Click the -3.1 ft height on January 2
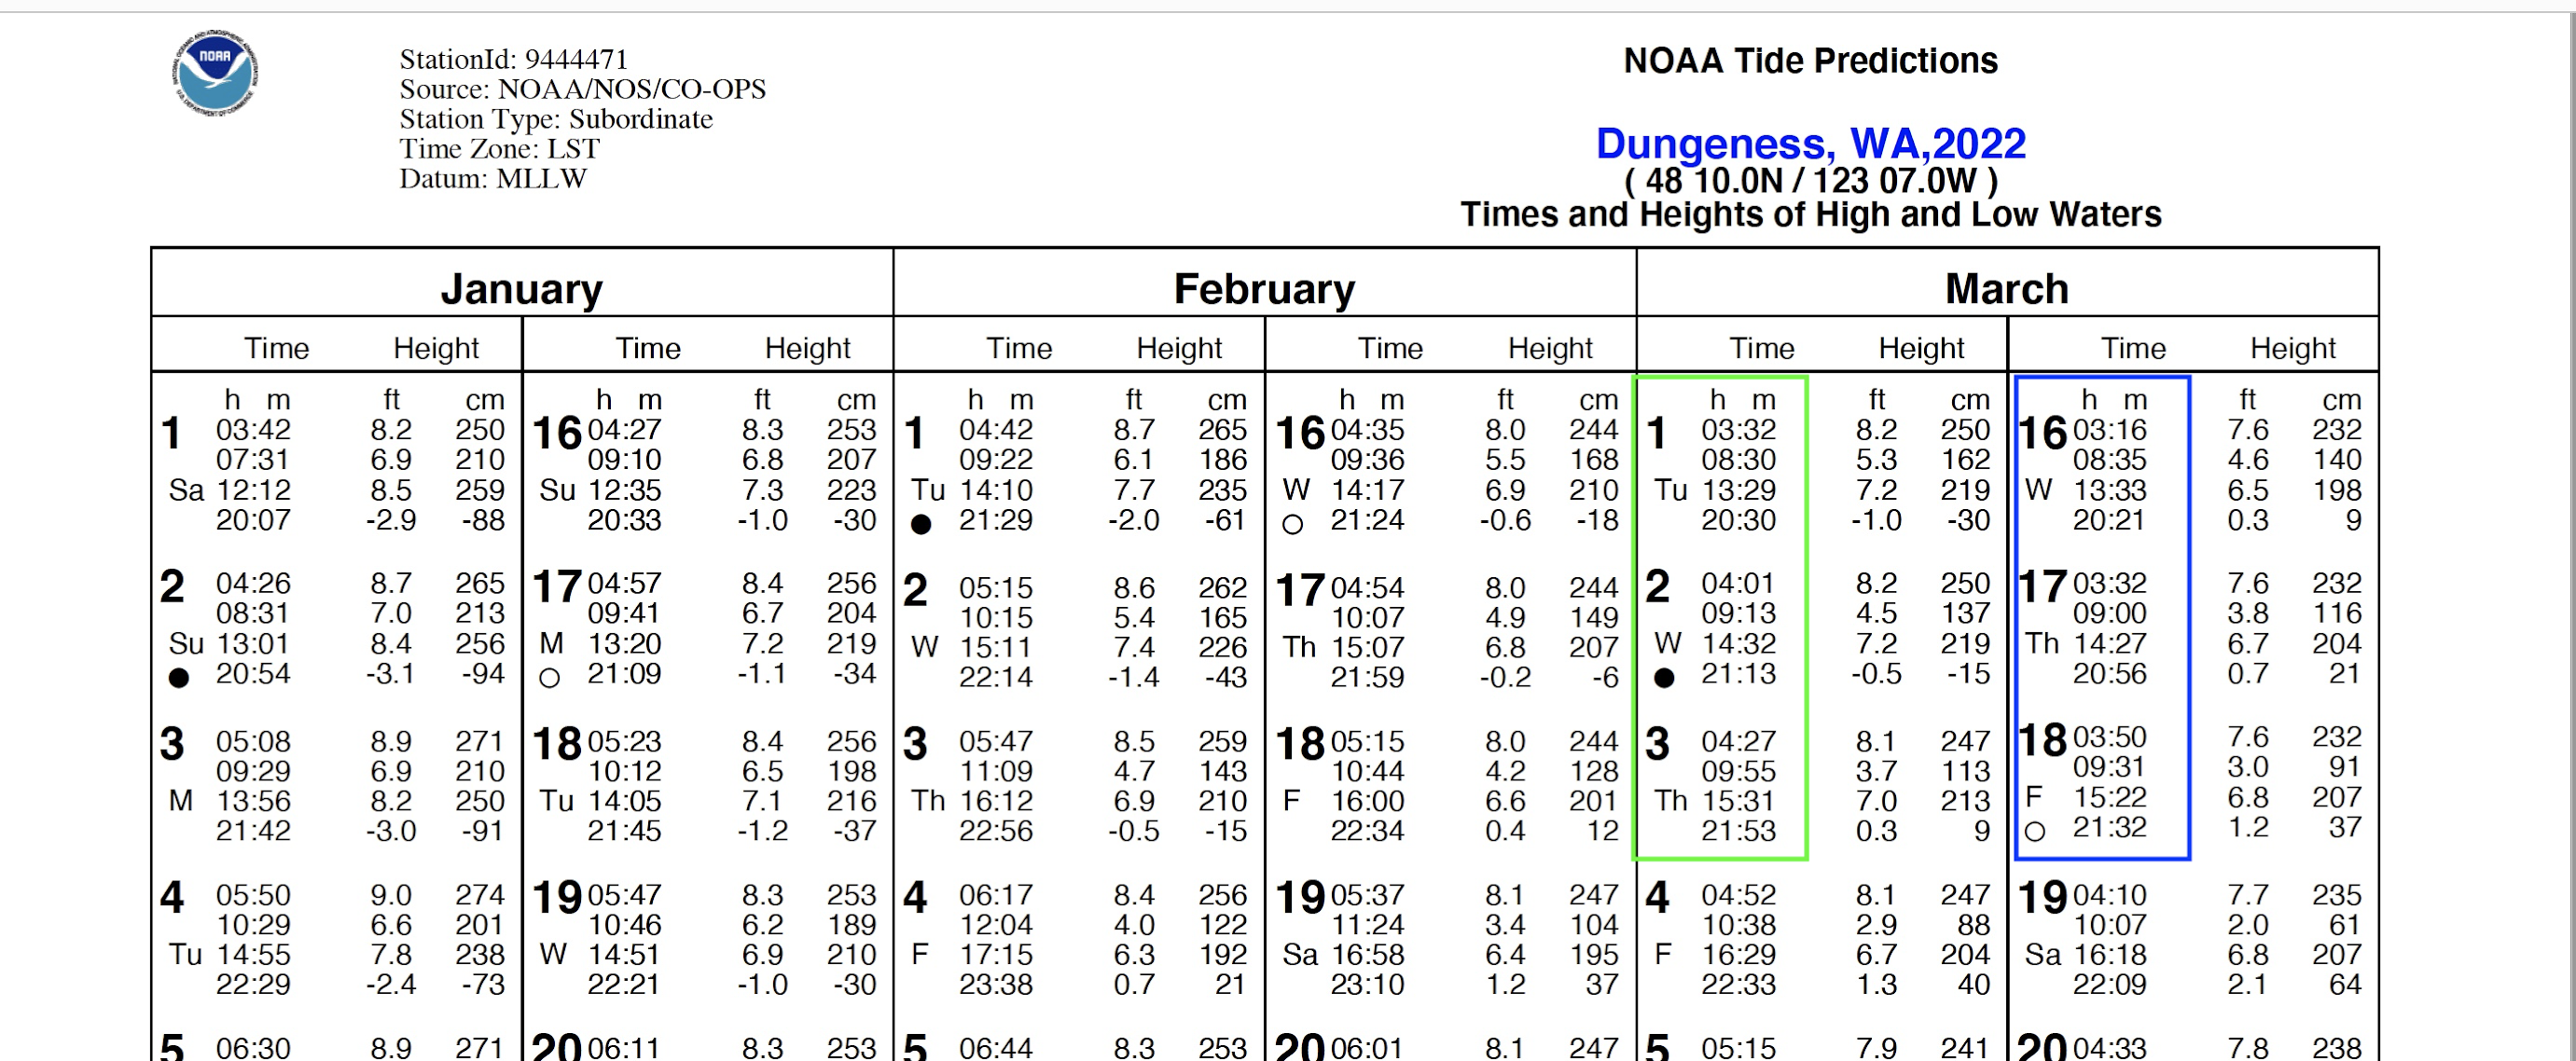 point(390,674)
